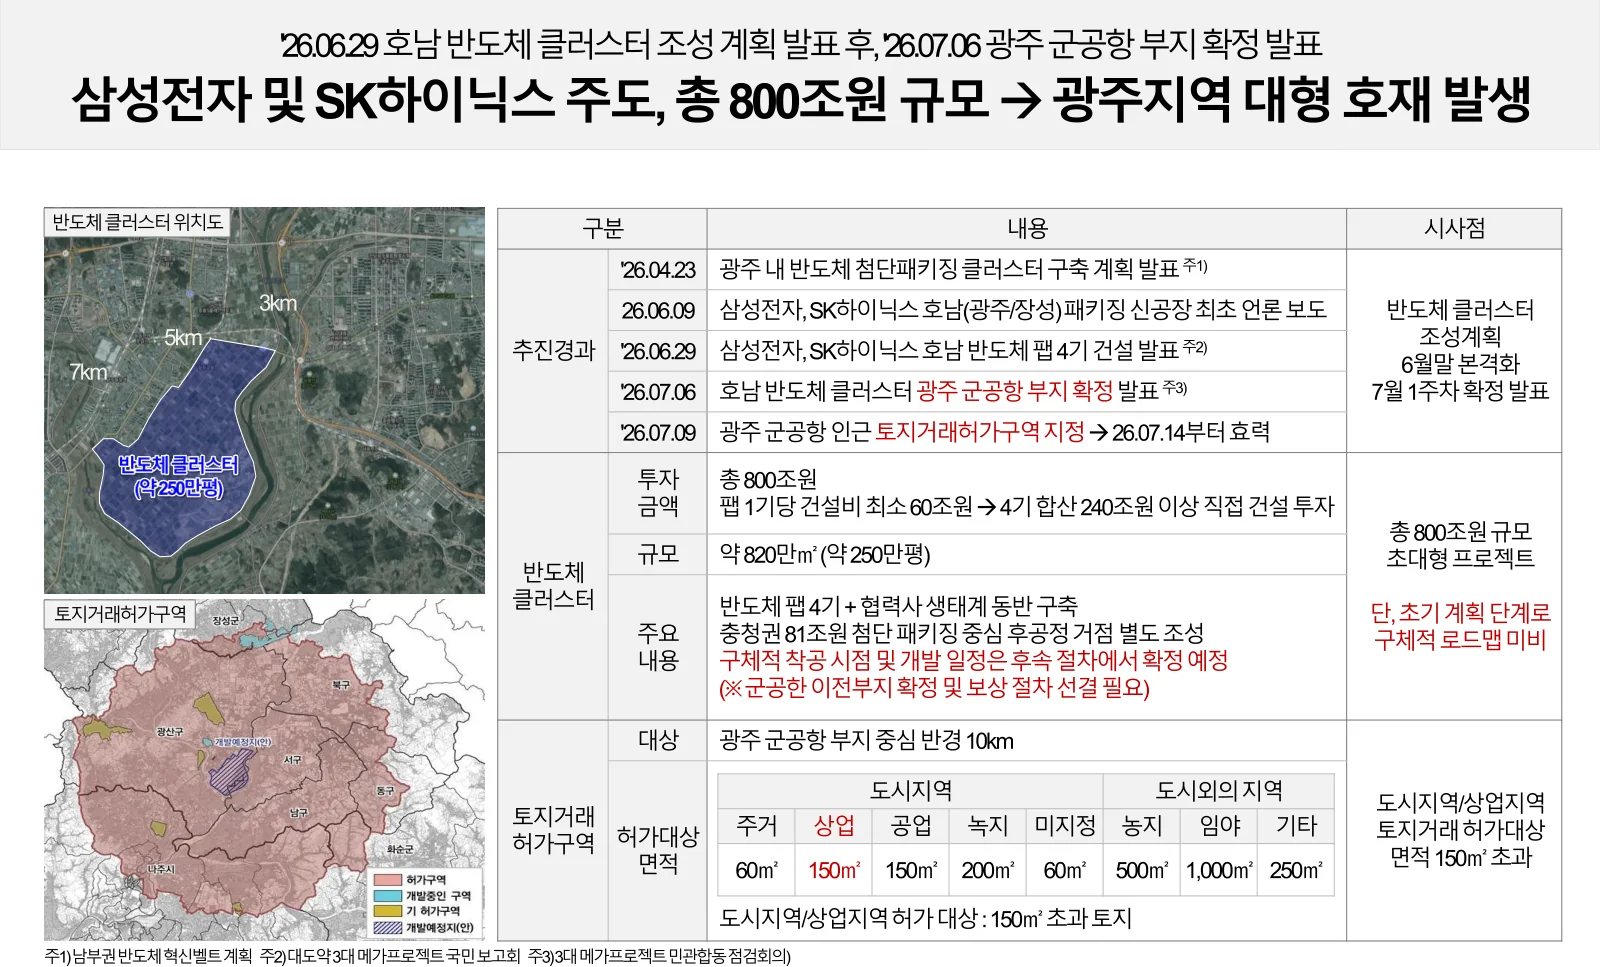Select the '26.07.09 date cell
The width and height of the screenshot is (1600, 967).
[657, 433]
